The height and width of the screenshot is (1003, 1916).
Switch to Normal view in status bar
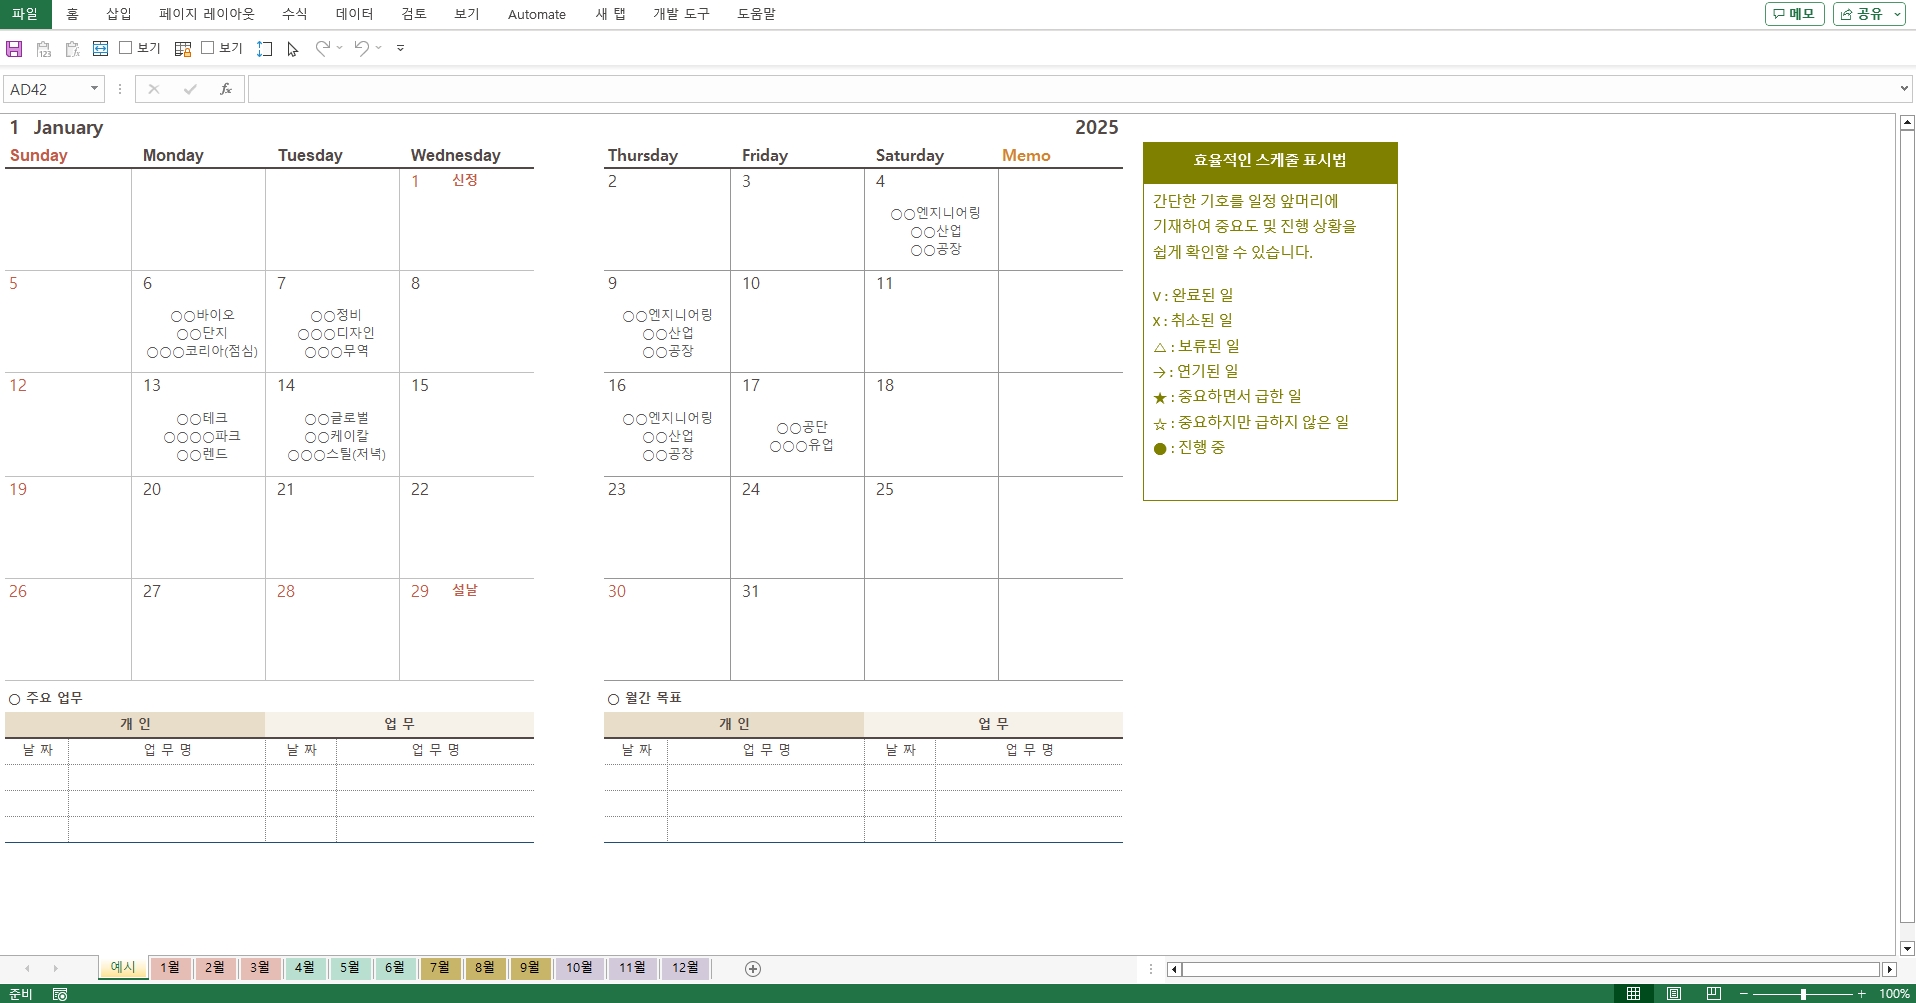tap(1633, 994)
